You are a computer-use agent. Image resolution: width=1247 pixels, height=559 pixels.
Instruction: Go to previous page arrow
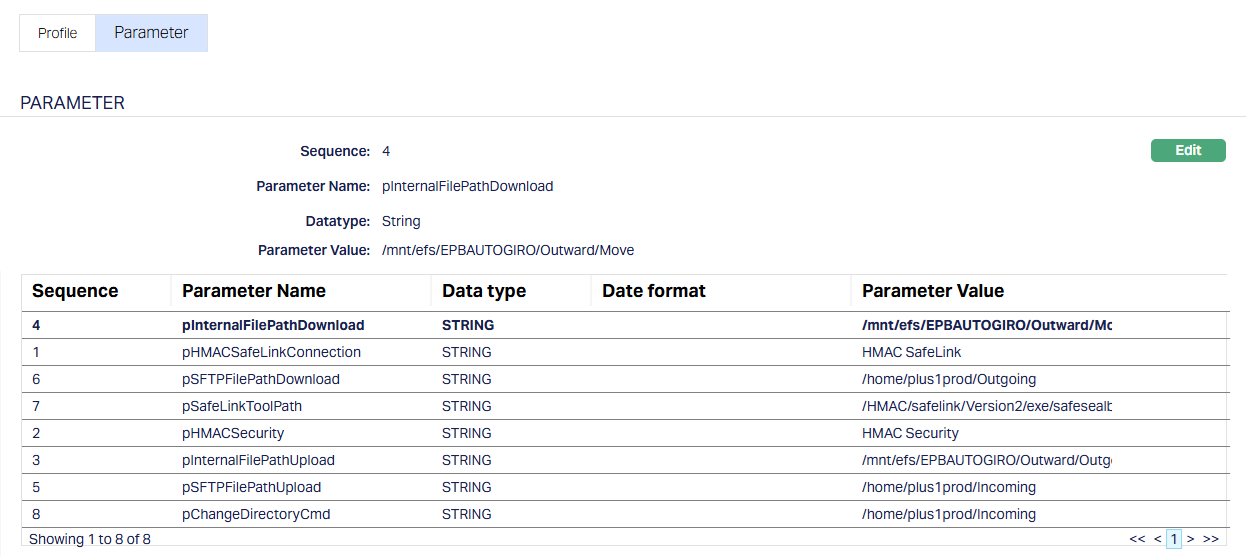1158,539
